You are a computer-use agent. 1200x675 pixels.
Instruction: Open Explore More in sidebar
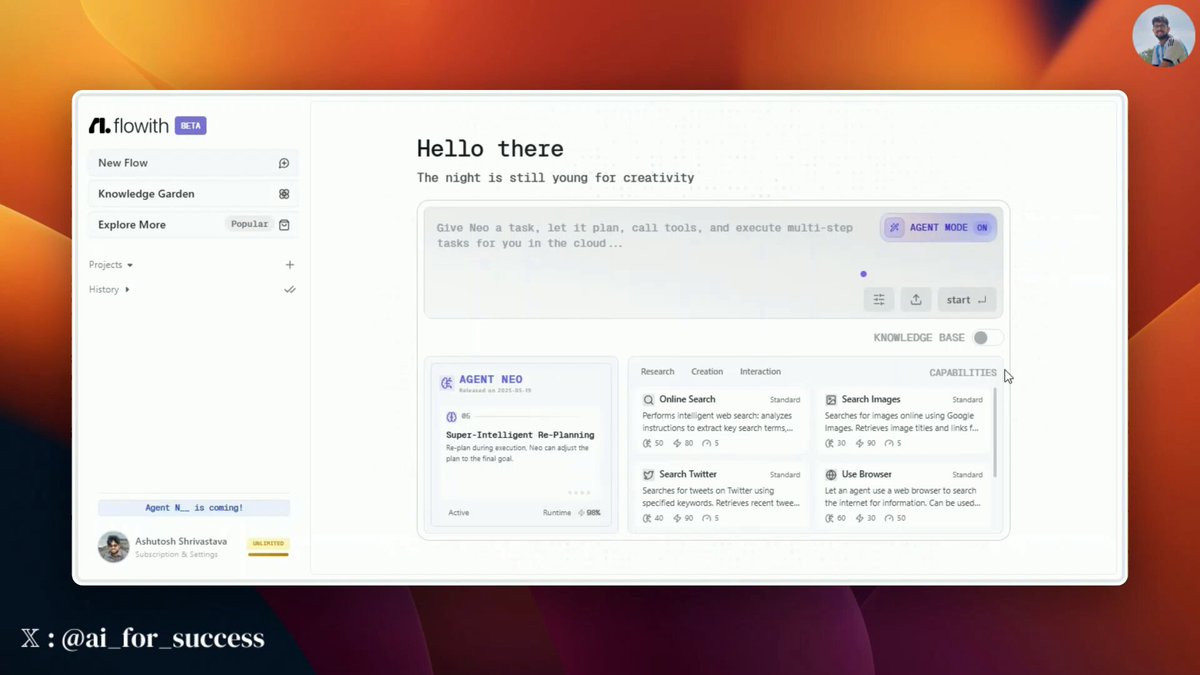192,225
